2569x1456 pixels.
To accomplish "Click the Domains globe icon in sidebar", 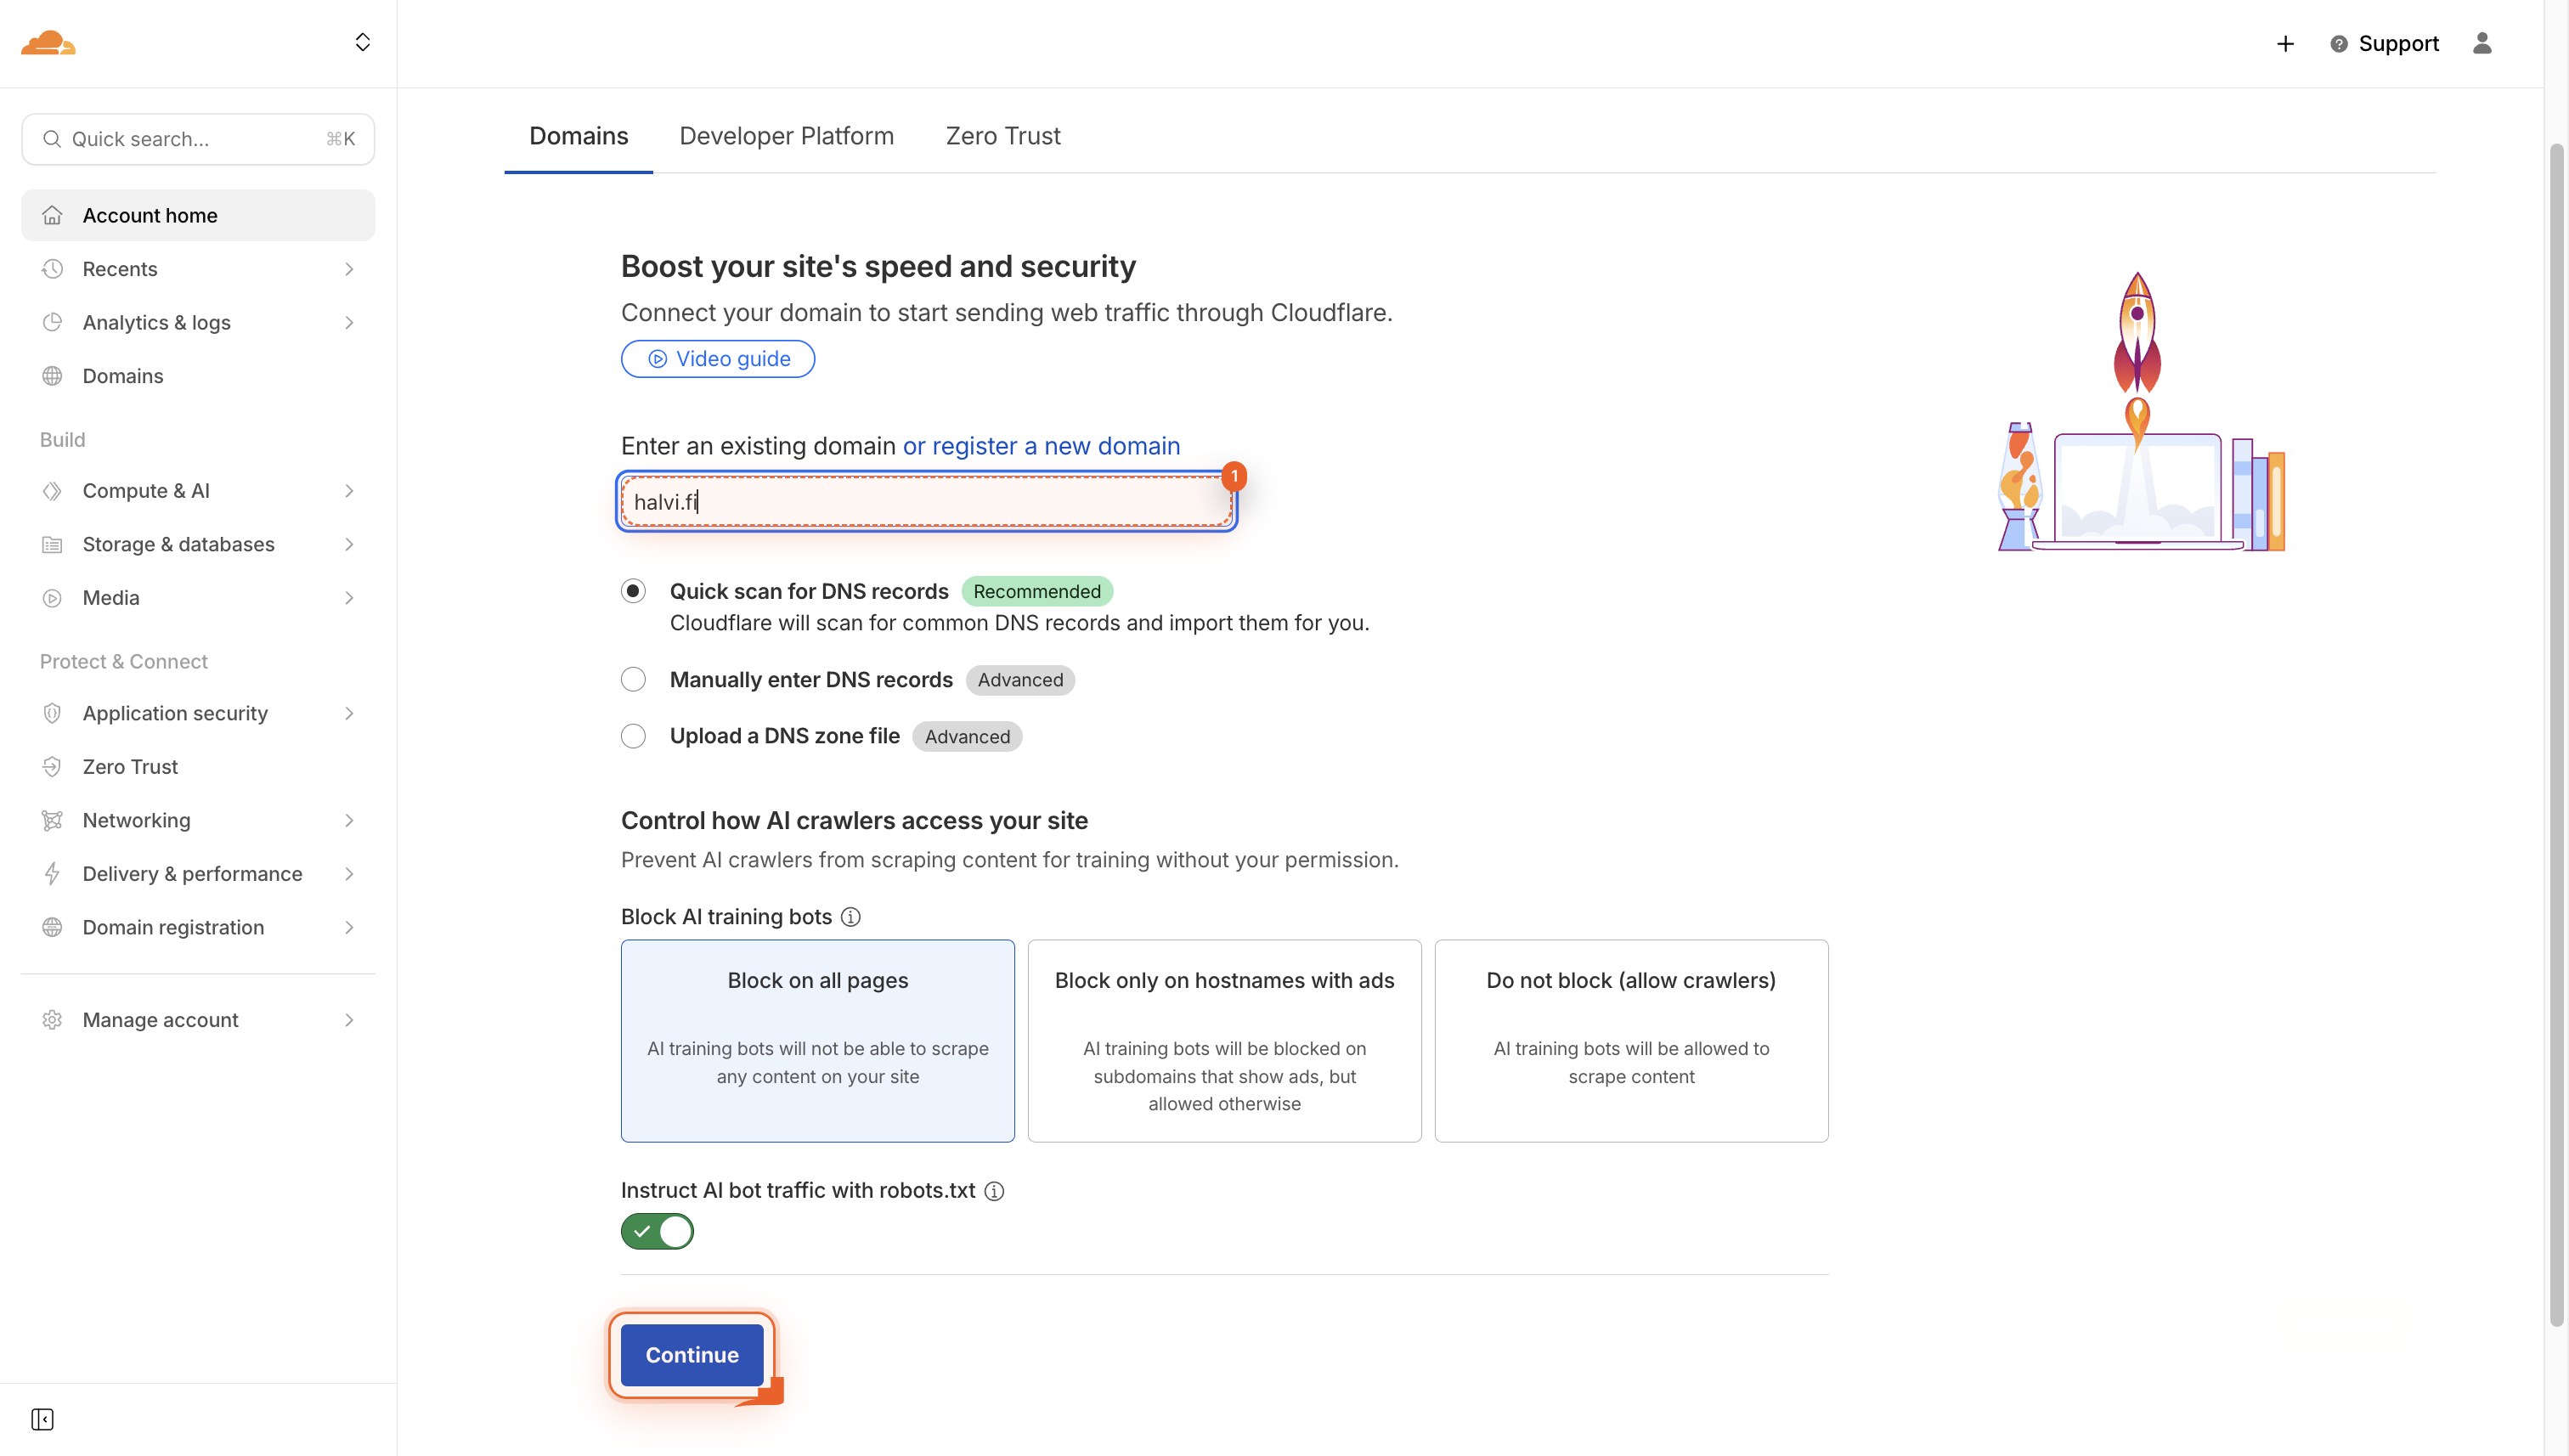I will [53, 376].
